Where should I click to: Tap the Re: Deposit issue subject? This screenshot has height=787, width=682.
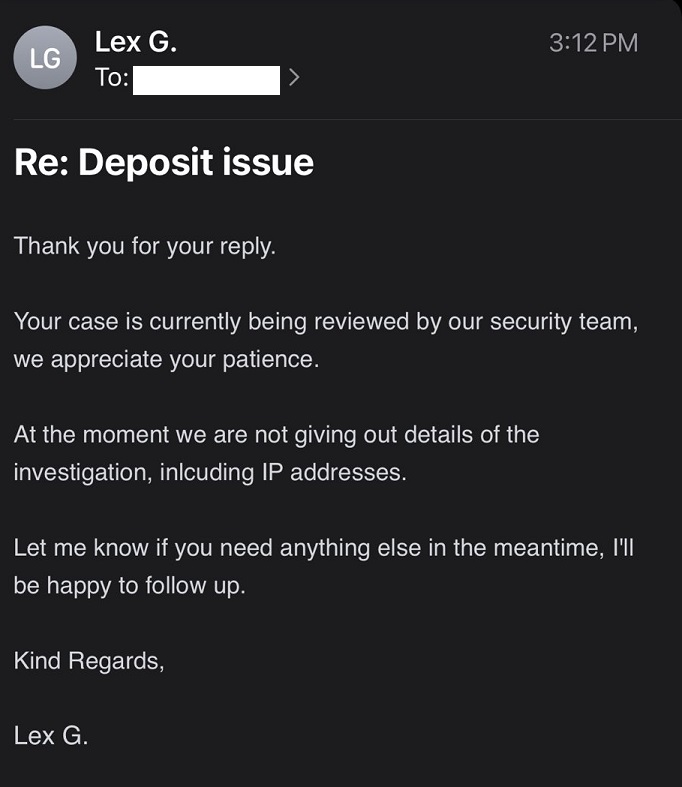[x=164, y=162]
